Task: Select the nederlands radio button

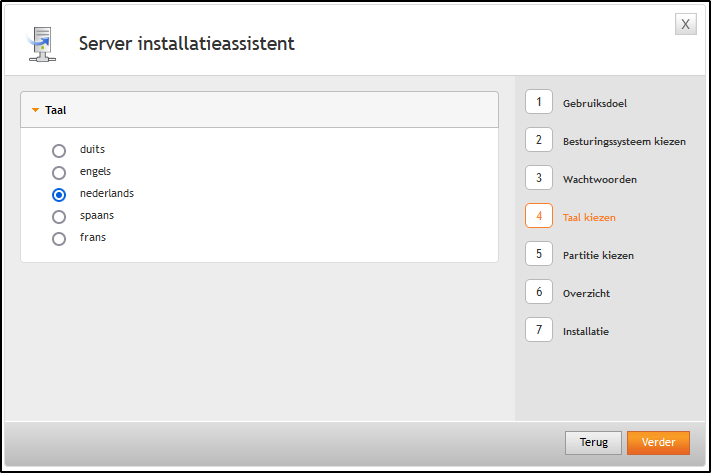Action: pos(59,194)
